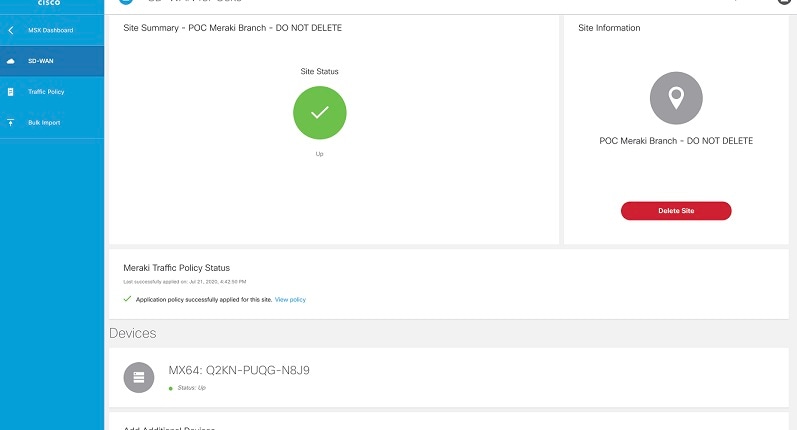
Task: Click the Site Information heading
Action: pos(609,28)
